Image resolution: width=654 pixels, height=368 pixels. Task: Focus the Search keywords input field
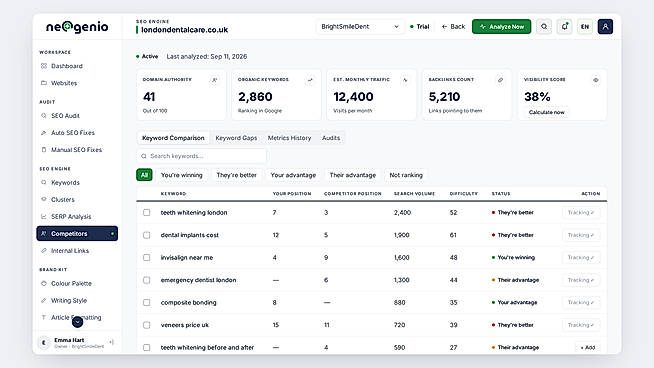click(201, 156)
